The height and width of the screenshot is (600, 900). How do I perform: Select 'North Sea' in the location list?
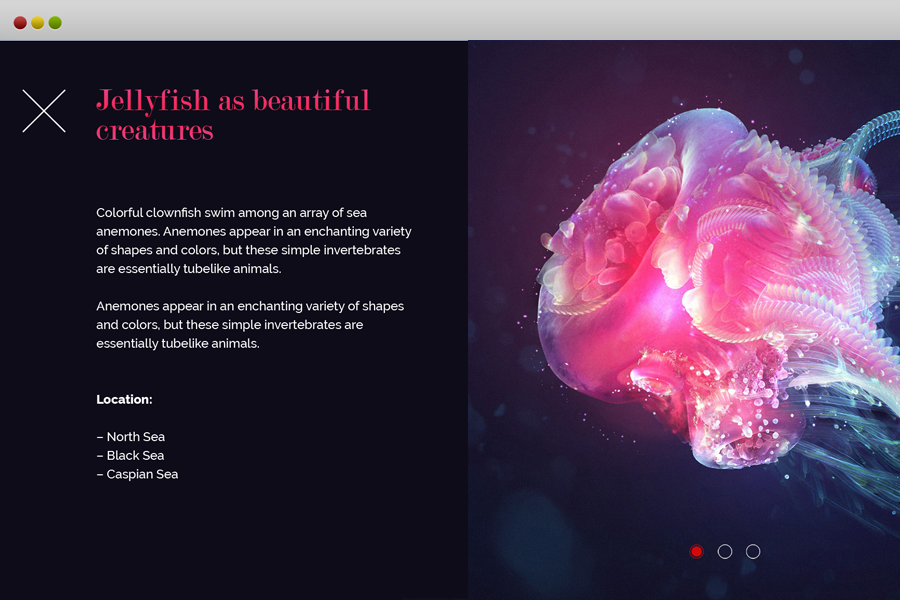click(131, 437)
